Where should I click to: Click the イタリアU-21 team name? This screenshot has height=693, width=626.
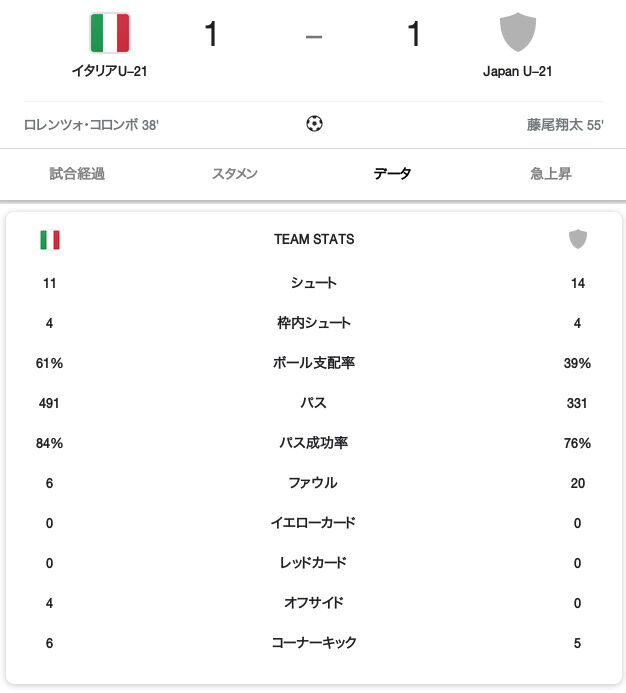click(x=110, y=71)
